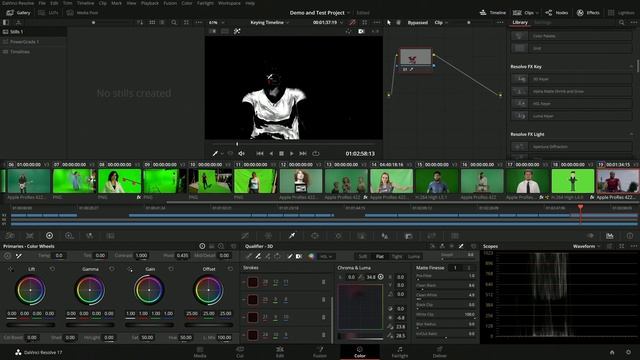Screen dimensions: 640x360
Task: Open the Scopes palette icon
Action: pos(610,236)
